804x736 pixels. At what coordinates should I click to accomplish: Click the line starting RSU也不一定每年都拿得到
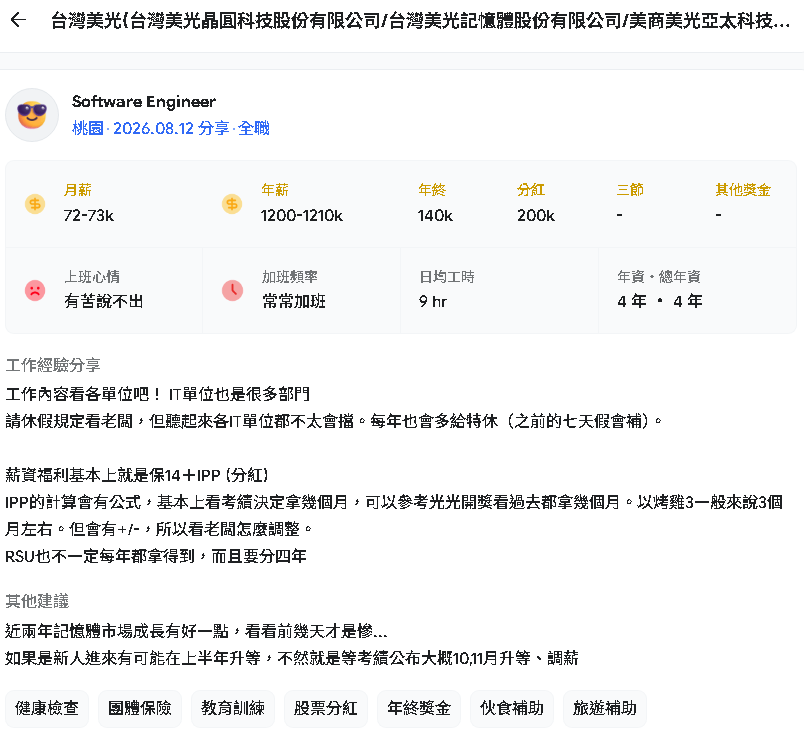coord(156,556)
